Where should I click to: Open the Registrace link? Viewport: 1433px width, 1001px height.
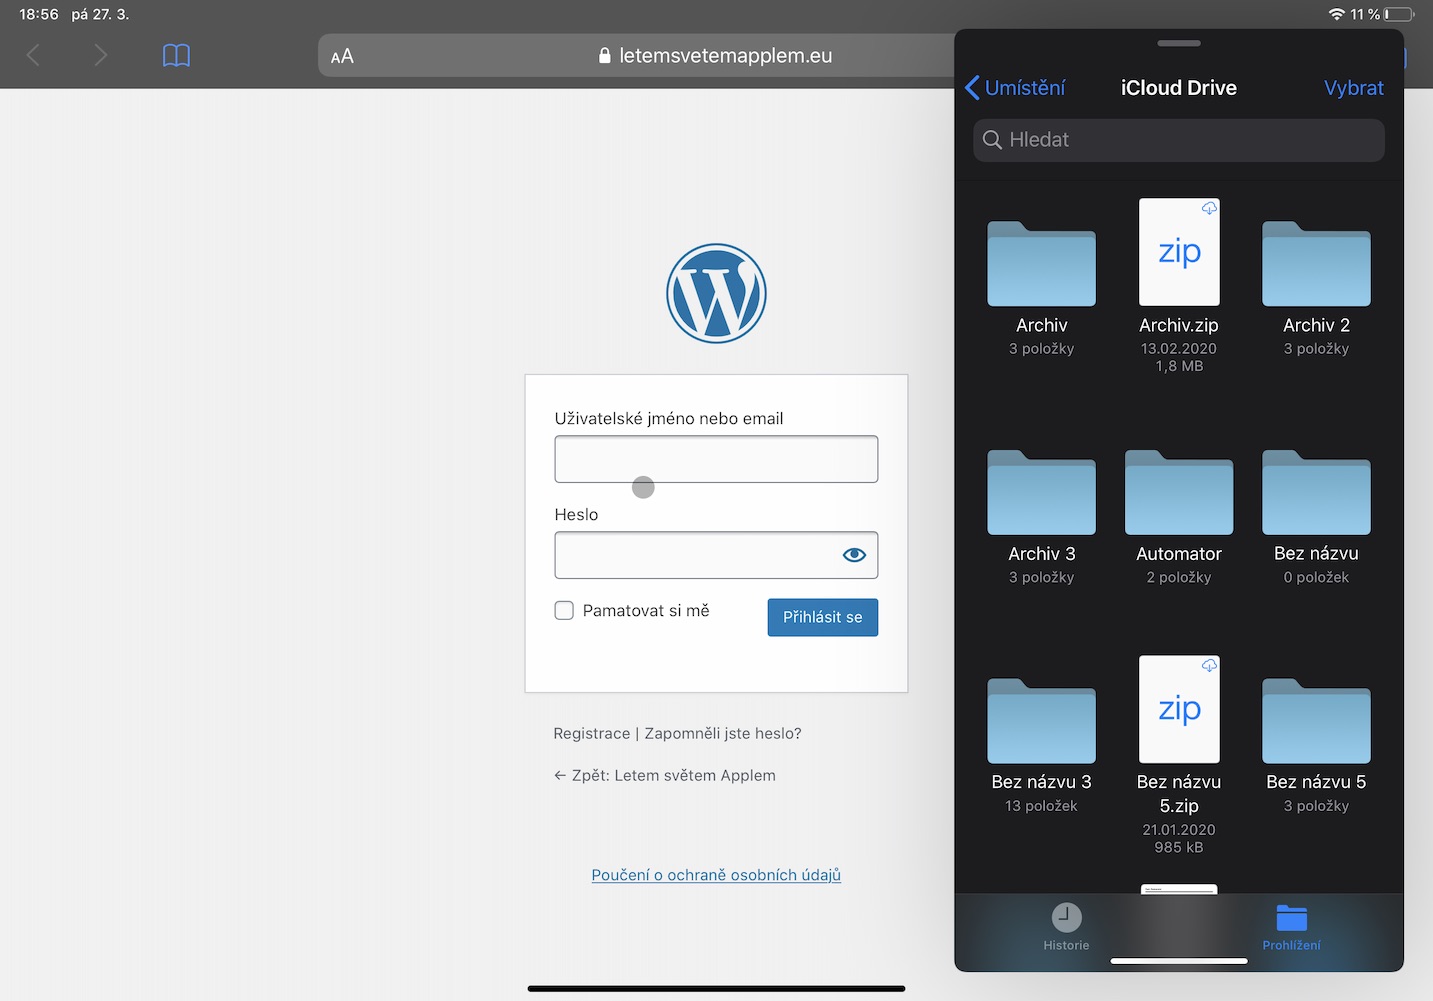tap(592, 733)
